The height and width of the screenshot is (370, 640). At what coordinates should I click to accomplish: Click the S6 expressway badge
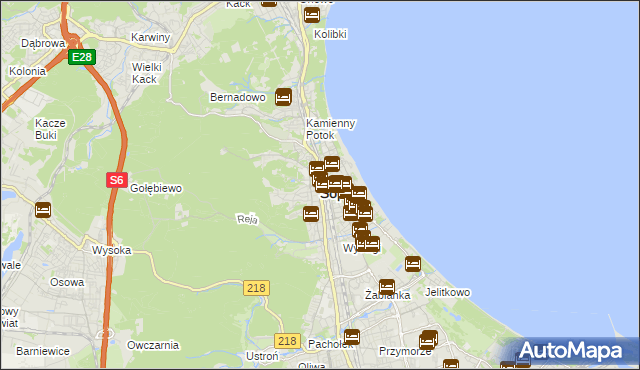tap(117, 180)
